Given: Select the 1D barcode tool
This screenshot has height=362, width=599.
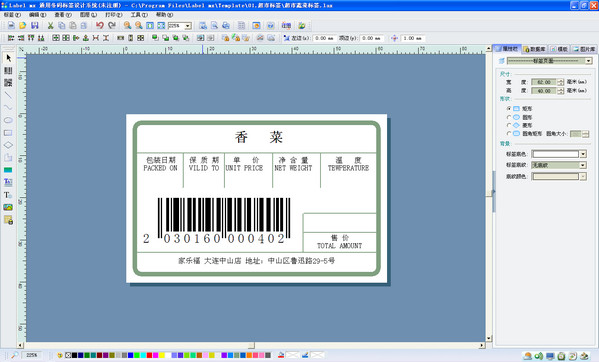Looking at the screenshot, I should pyautogui.click(x=8, y=71).
